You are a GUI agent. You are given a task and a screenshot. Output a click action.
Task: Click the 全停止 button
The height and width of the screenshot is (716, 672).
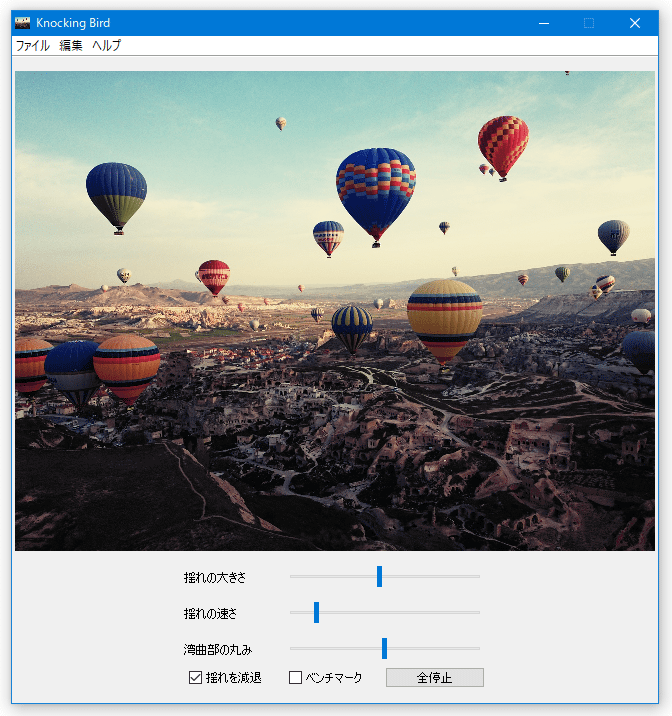pos(435,678)
